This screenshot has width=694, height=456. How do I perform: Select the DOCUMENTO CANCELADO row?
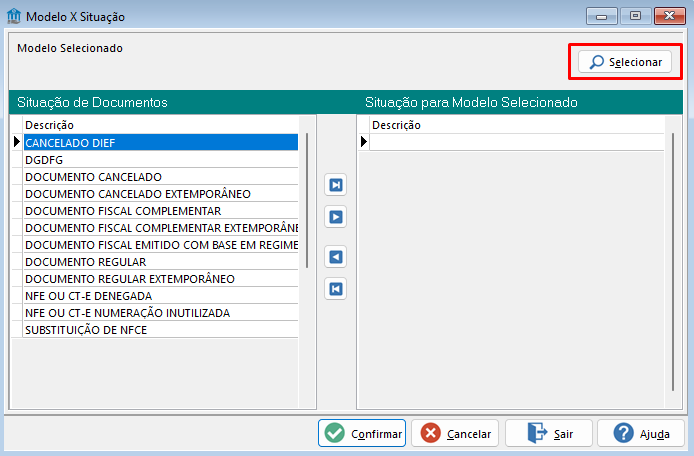[x=161, y=177]
